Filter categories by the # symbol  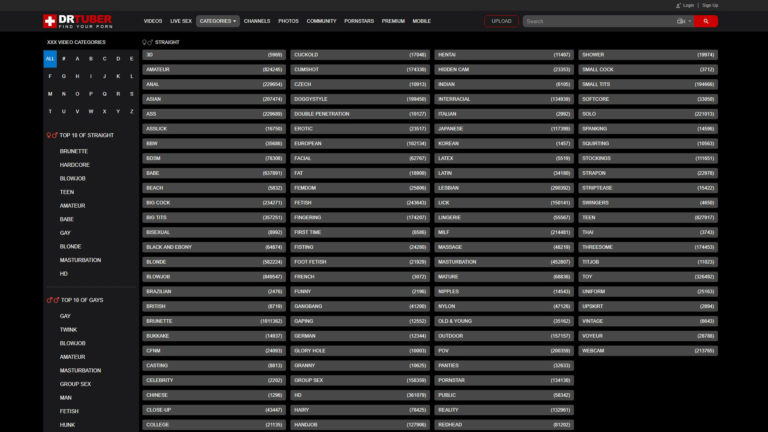(x=64, y=58)
